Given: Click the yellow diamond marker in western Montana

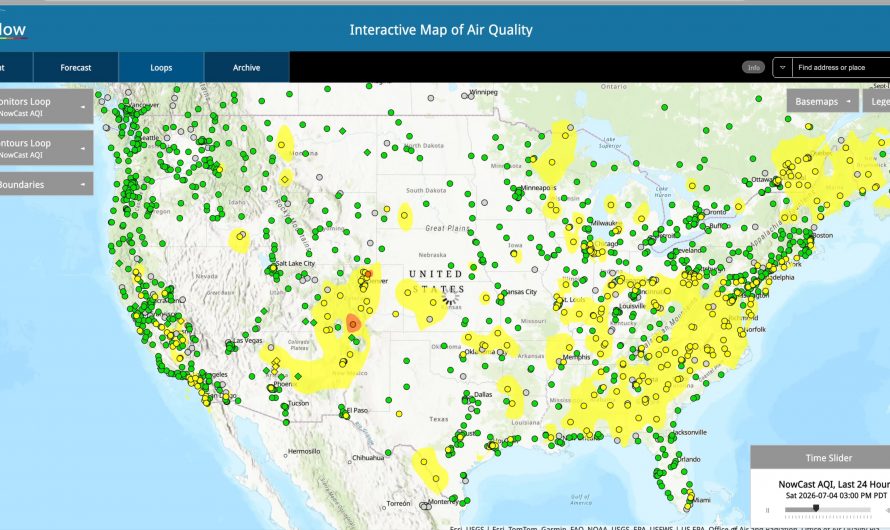Looking at the screenshot, I should pos(285,179).
